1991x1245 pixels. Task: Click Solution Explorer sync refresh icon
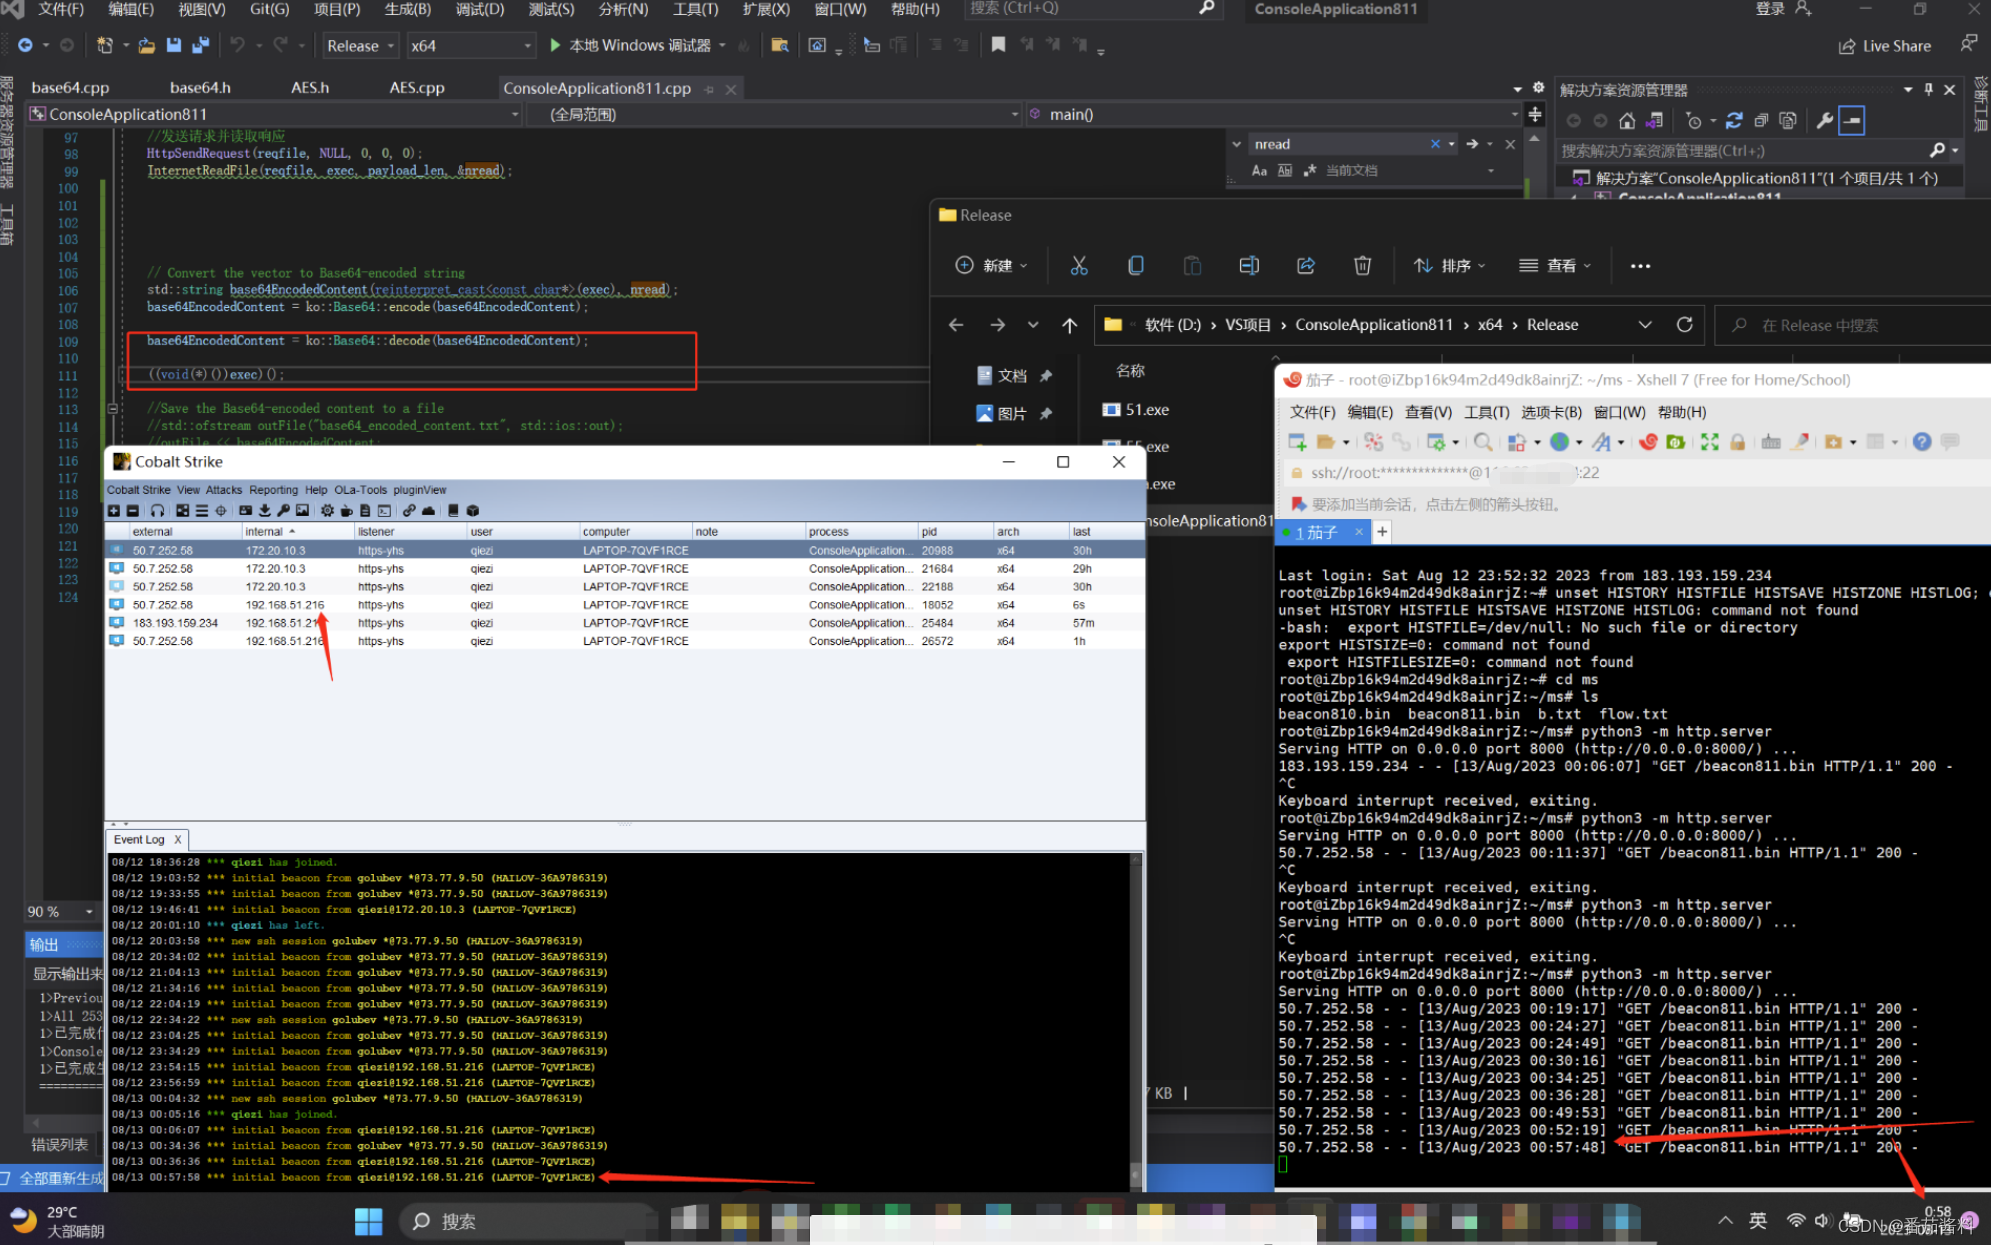1734,121
